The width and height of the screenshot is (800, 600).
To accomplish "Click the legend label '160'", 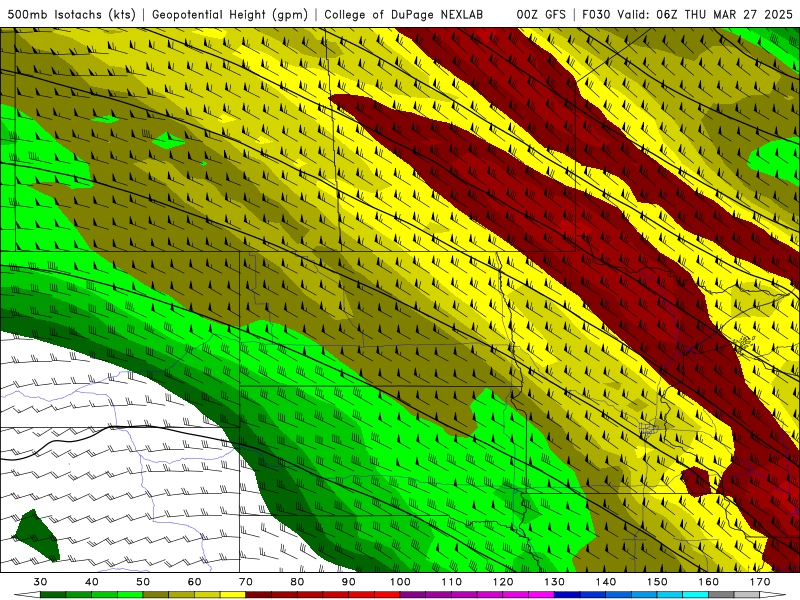I will [708, 582].
